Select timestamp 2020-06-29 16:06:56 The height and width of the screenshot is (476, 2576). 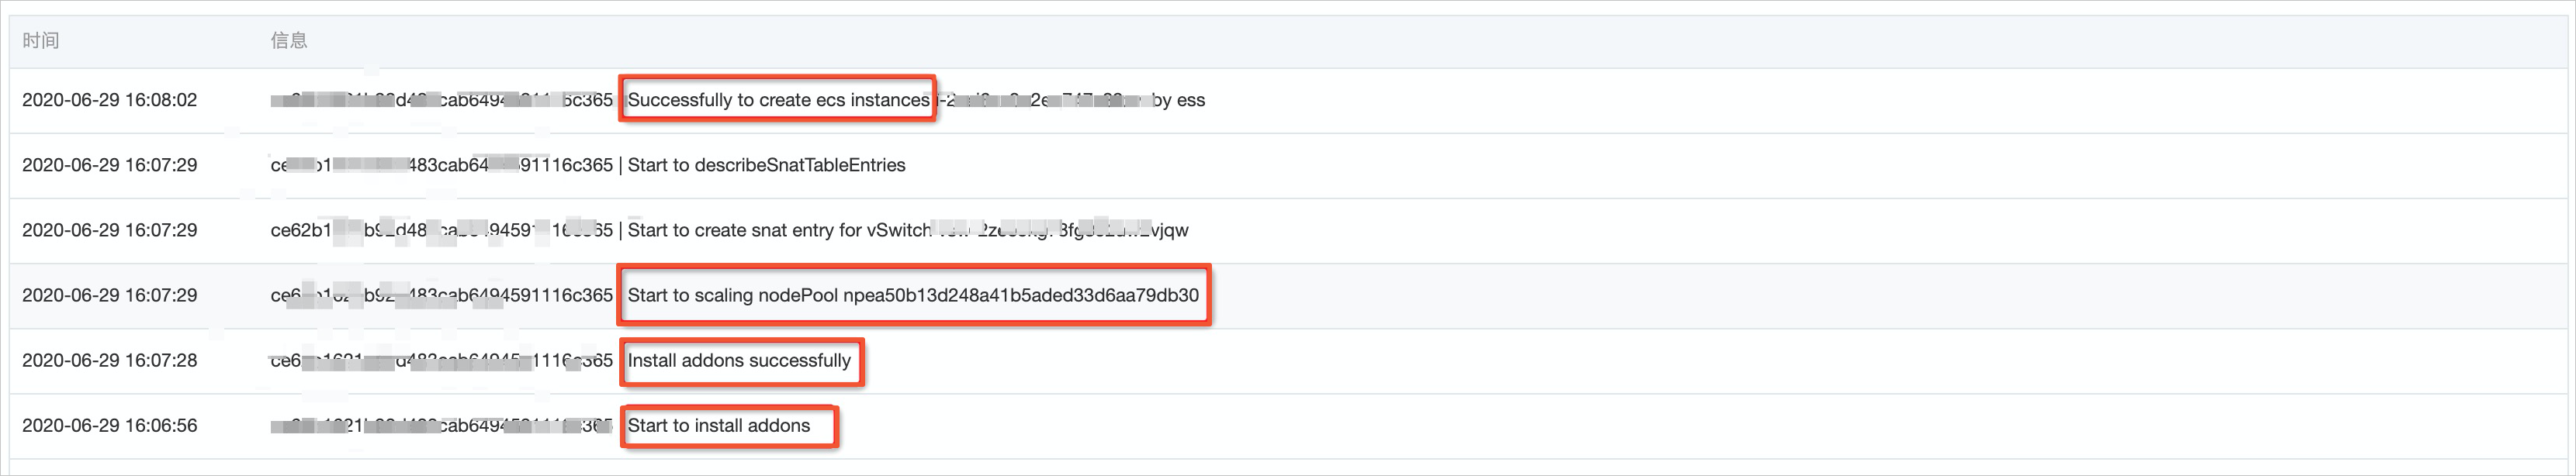click(x=110, y=425)
